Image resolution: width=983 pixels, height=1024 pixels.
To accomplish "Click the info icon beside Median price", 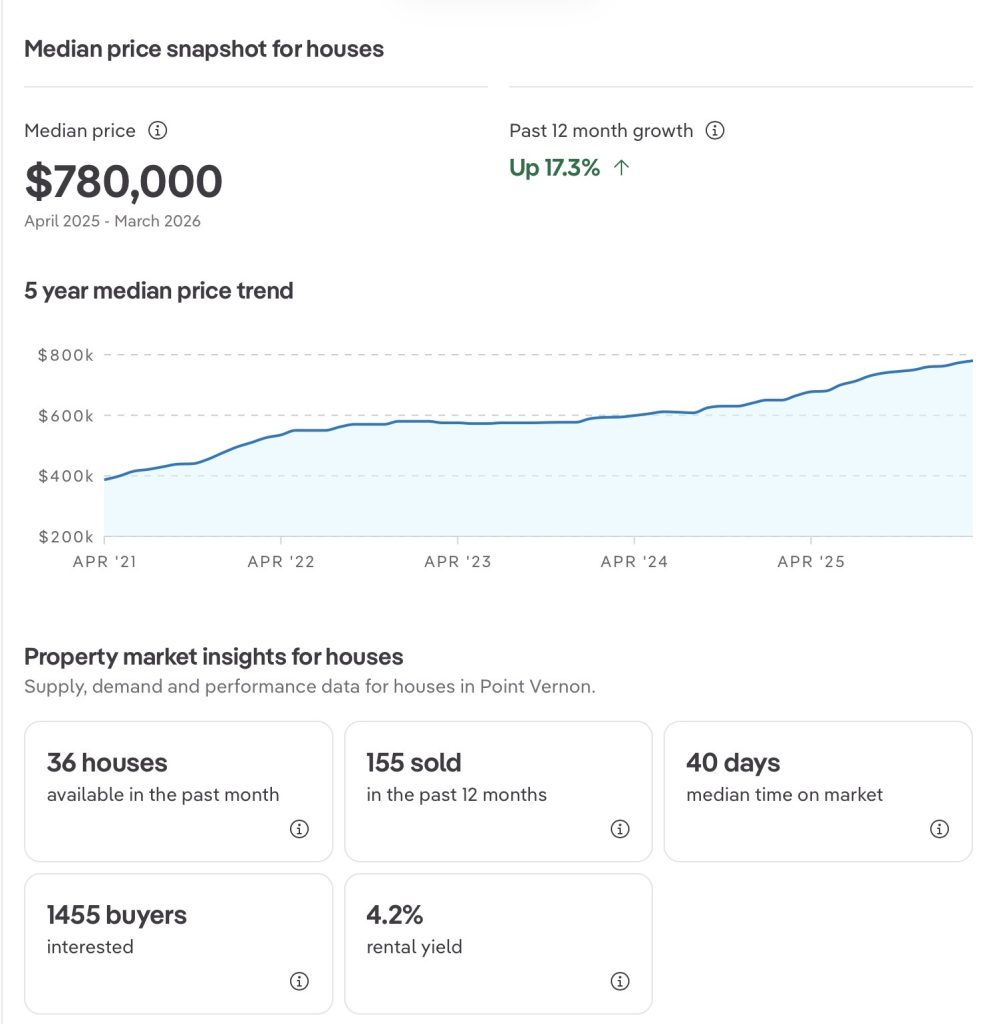I will [157, 131].
